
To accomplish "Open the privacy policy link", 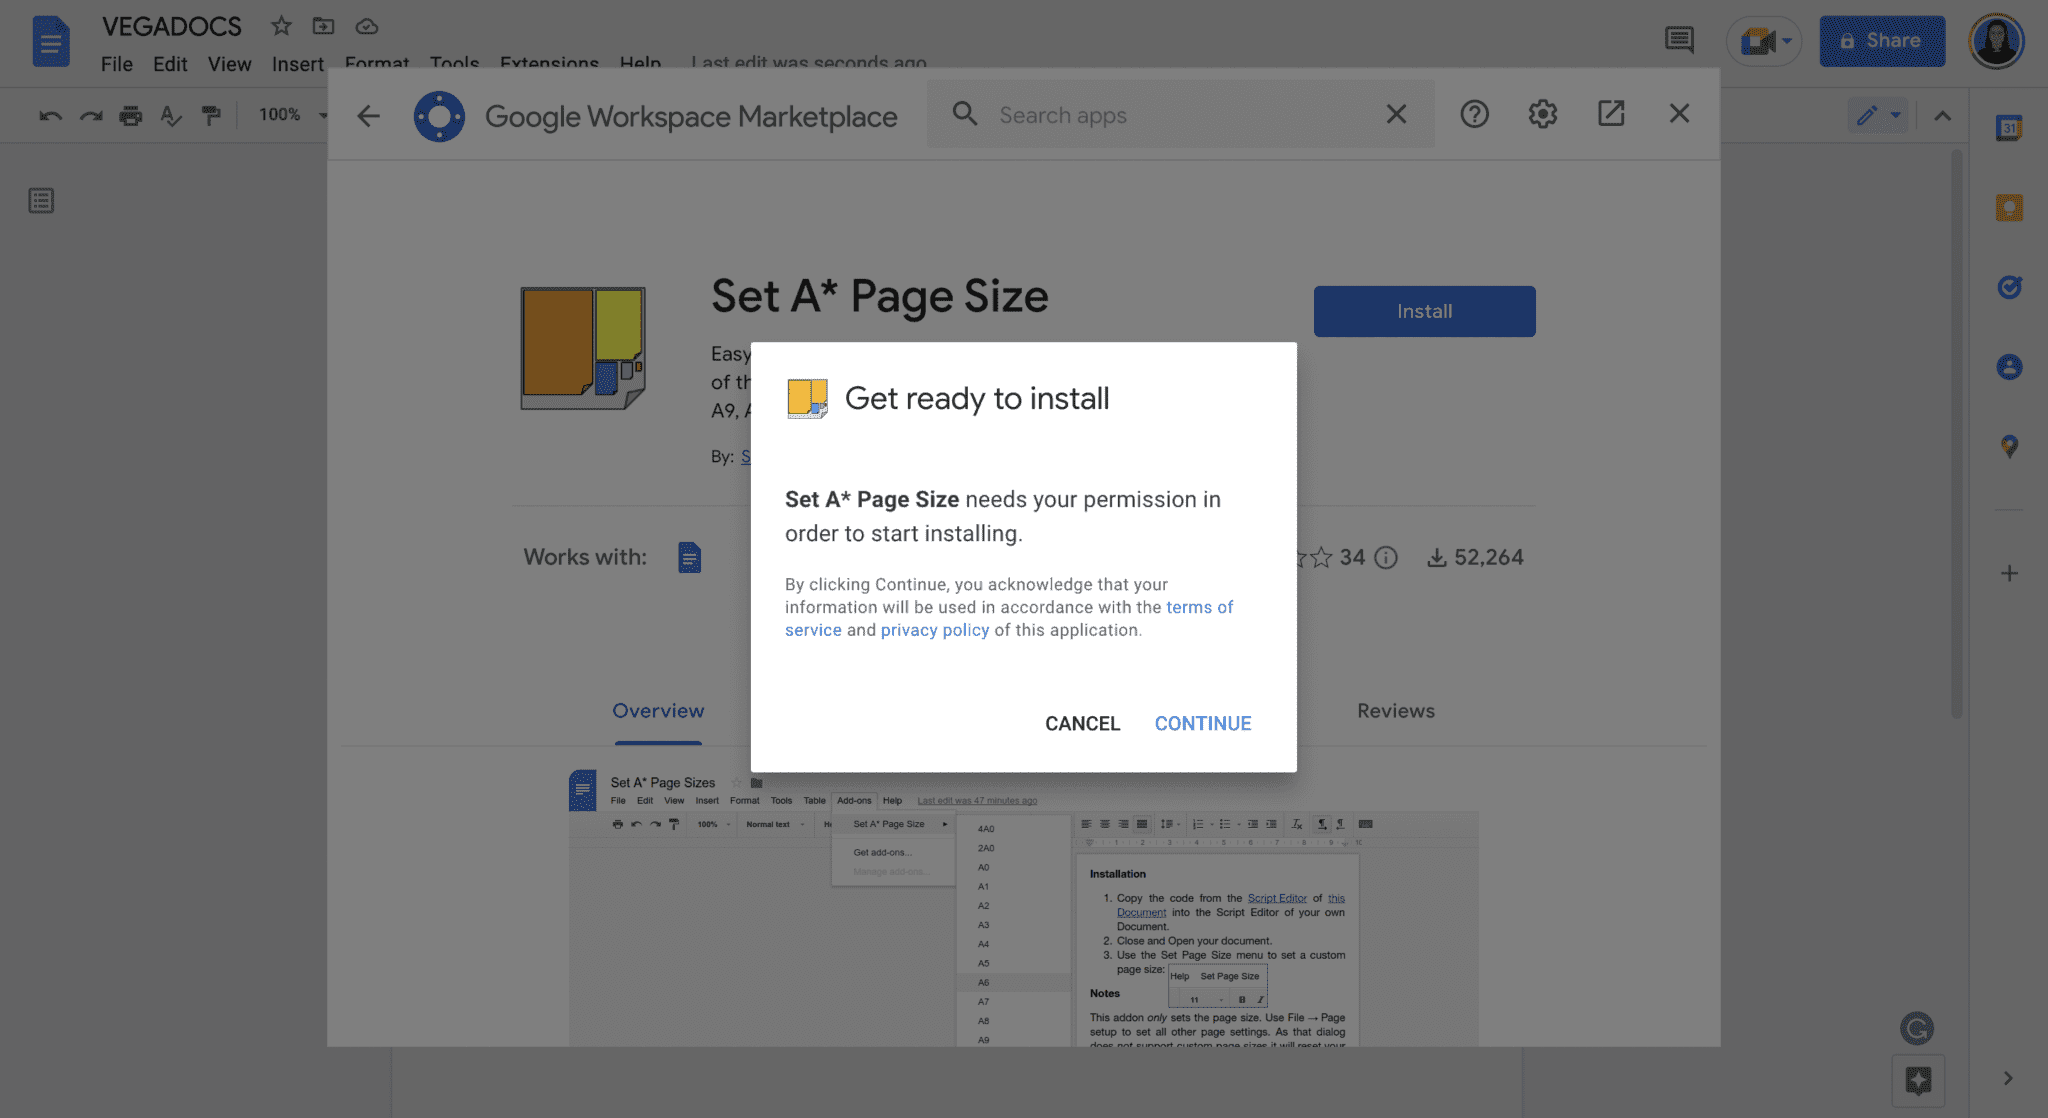I will (934, 630).
